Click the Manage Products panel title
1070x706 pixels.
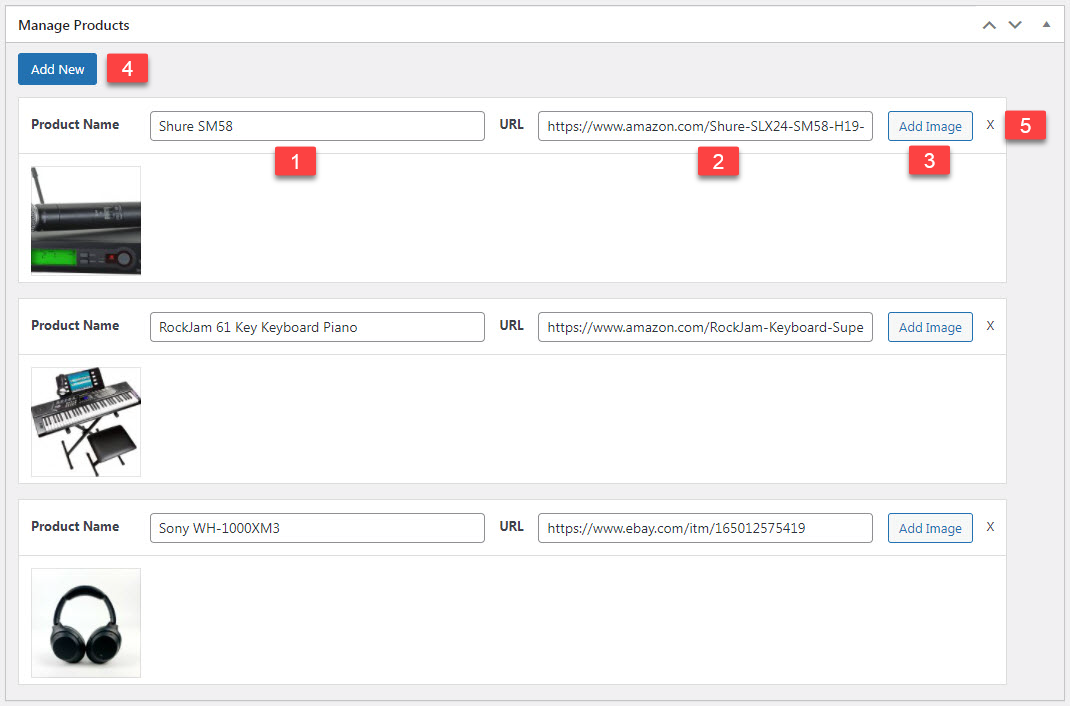(74, 25)
